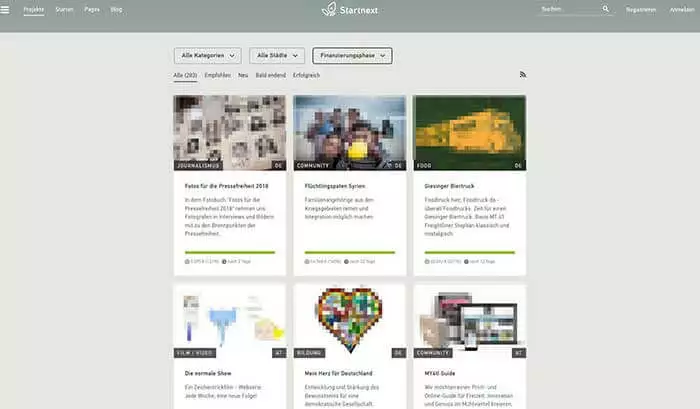Click the Fotos für die Pressefreiheit progress bar
This screenshot has height=409, width=700.
coord(230,252)
